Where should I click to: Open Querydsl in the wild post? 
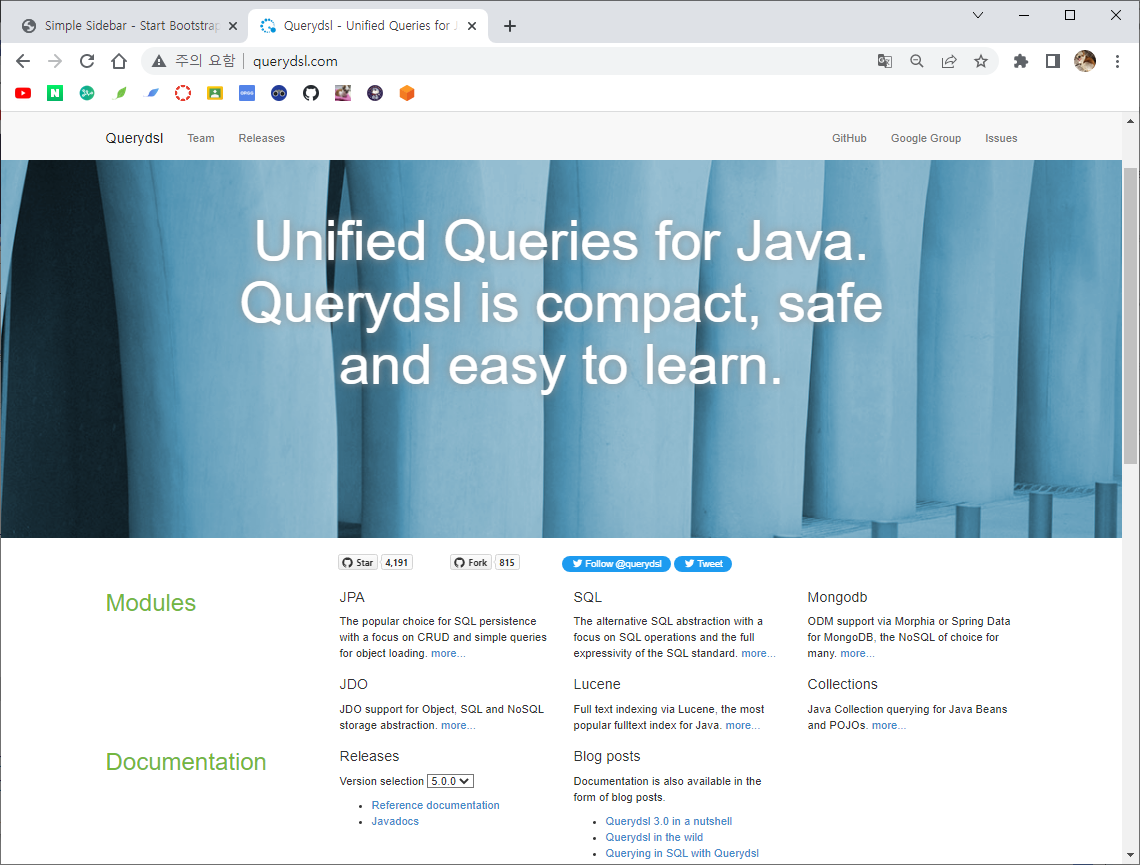(x=654, y=837)
